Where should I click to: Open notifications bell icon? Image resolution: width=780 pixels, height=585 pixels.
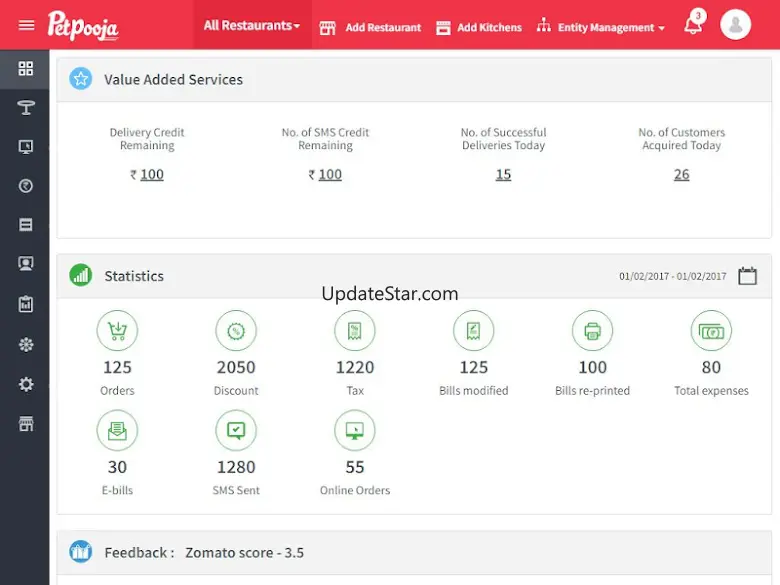click(x=694, y=23)
